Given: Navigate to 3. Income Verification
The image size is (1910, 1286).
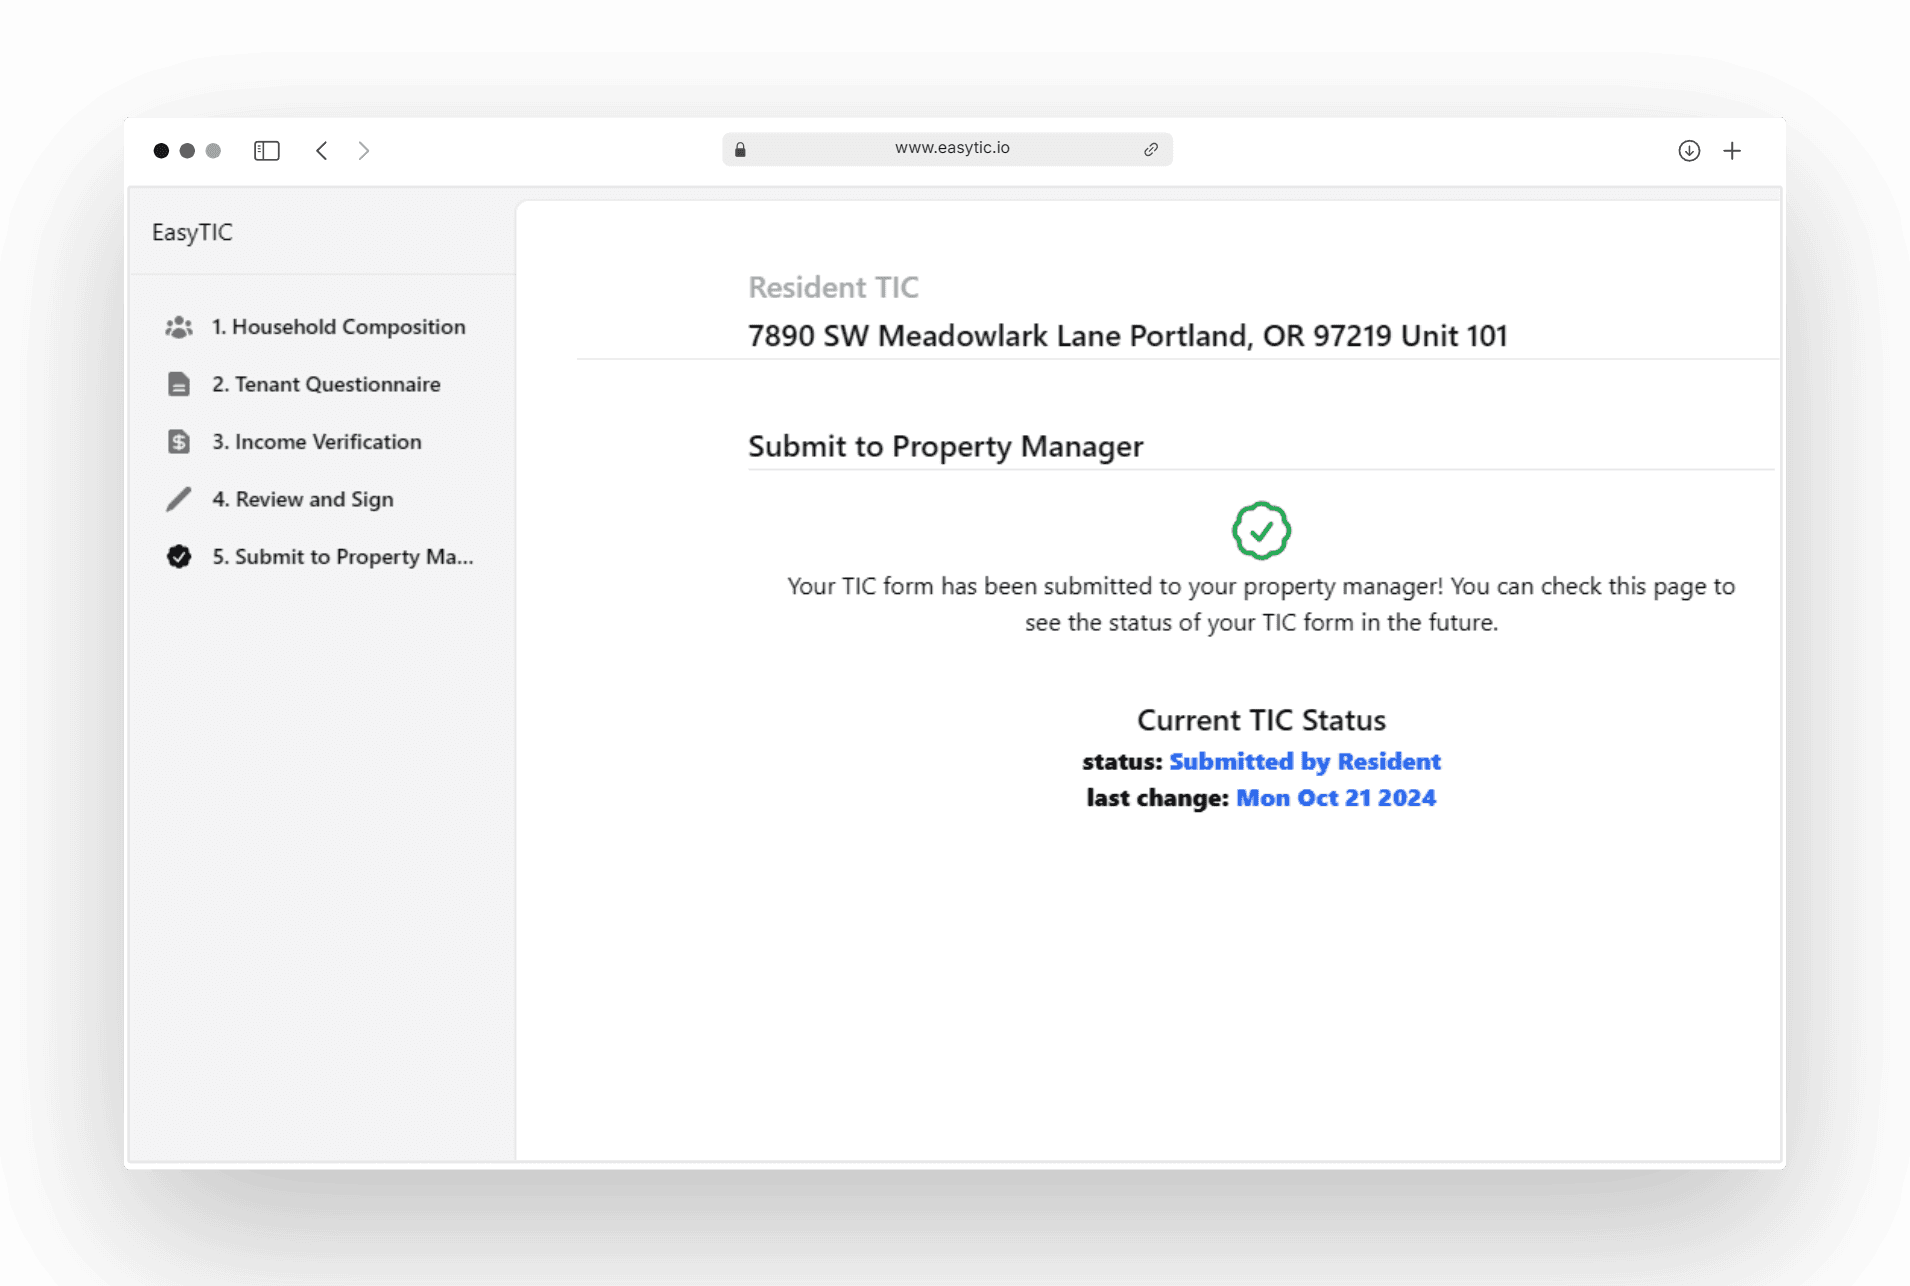Looking at the screenshot, I should [x=316, y=442].
